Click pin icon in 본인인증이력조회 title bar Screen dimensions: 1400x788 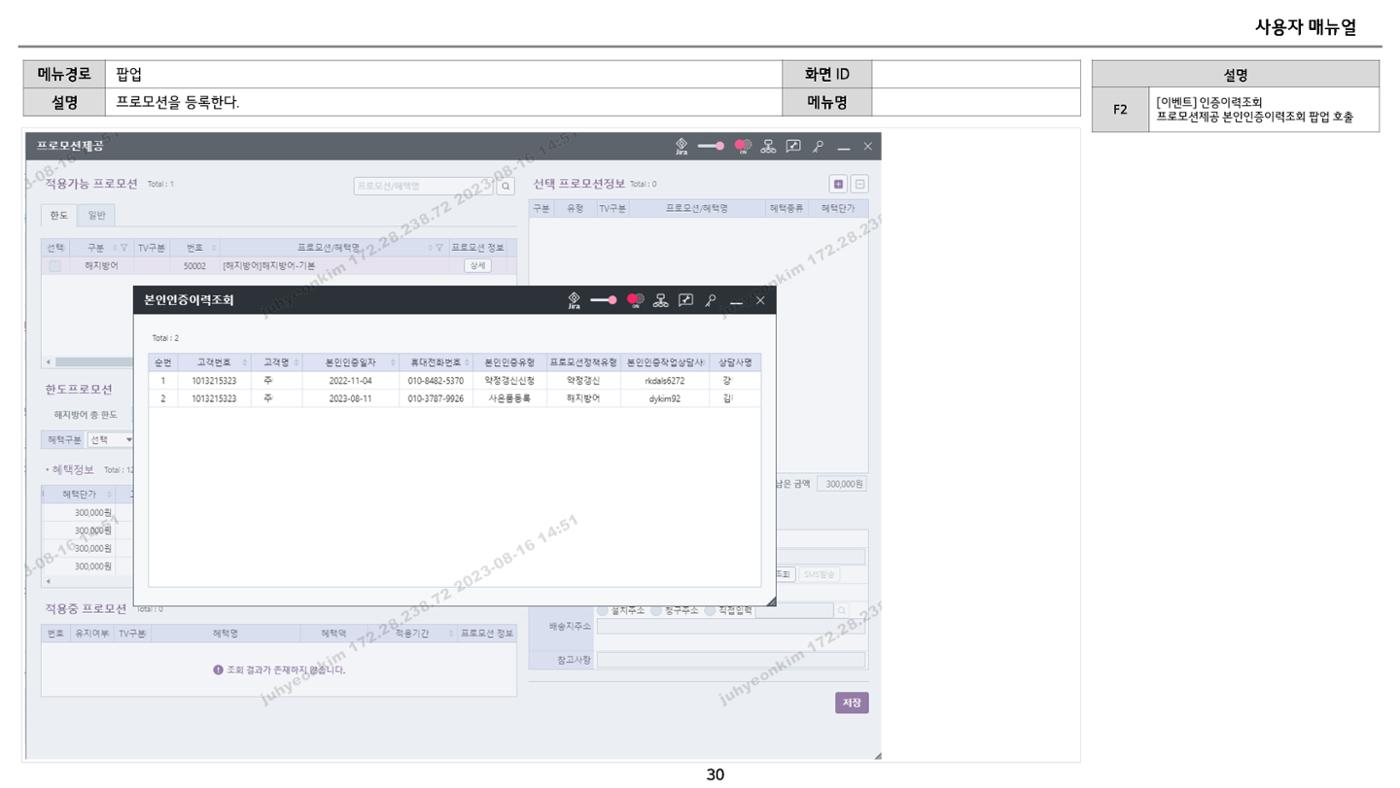[x=713, y=301]
